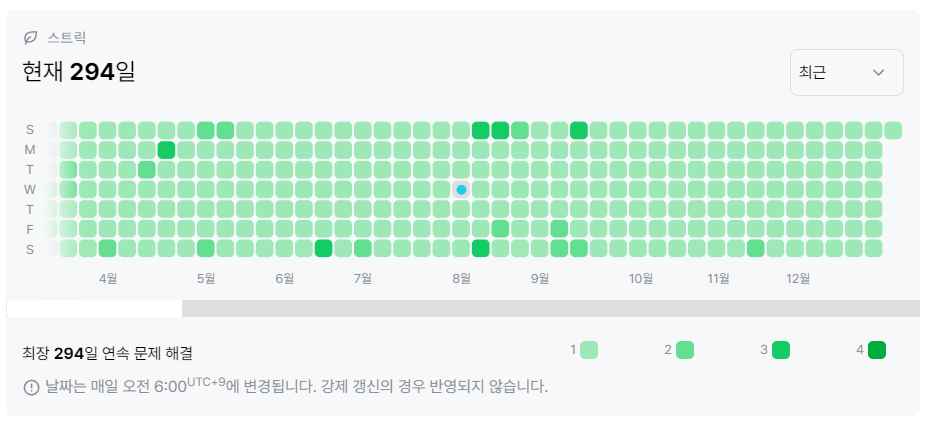Image resolution: width=931 pixels, height=425 pixels.
Task: Open the 최근 dropdown
Action: point(847,72)
